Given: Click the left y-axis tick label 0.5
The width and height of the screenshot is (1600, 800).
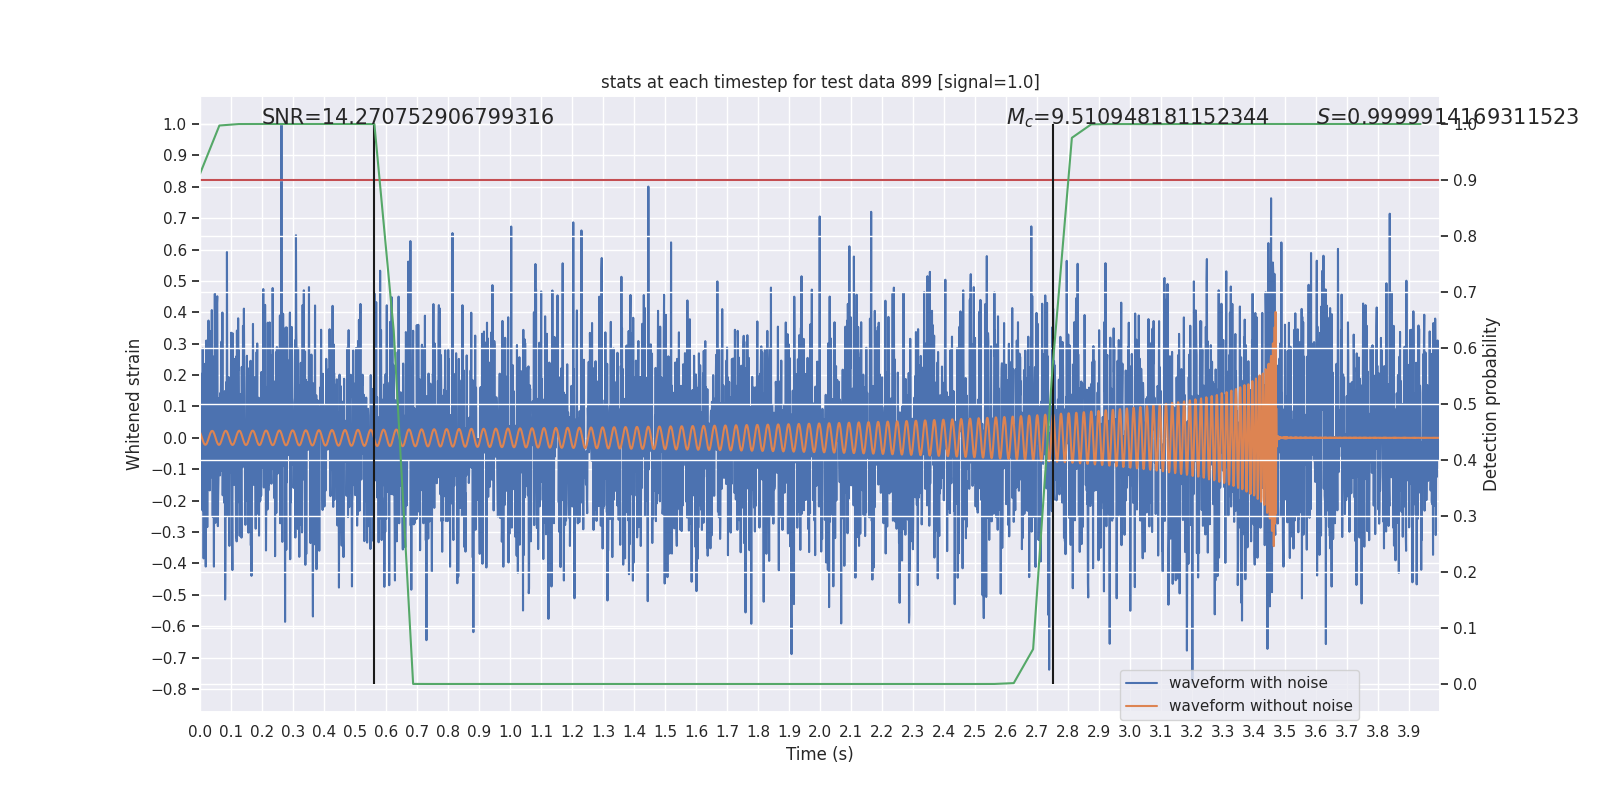Looking at the screenshot, I should point(175,282).
